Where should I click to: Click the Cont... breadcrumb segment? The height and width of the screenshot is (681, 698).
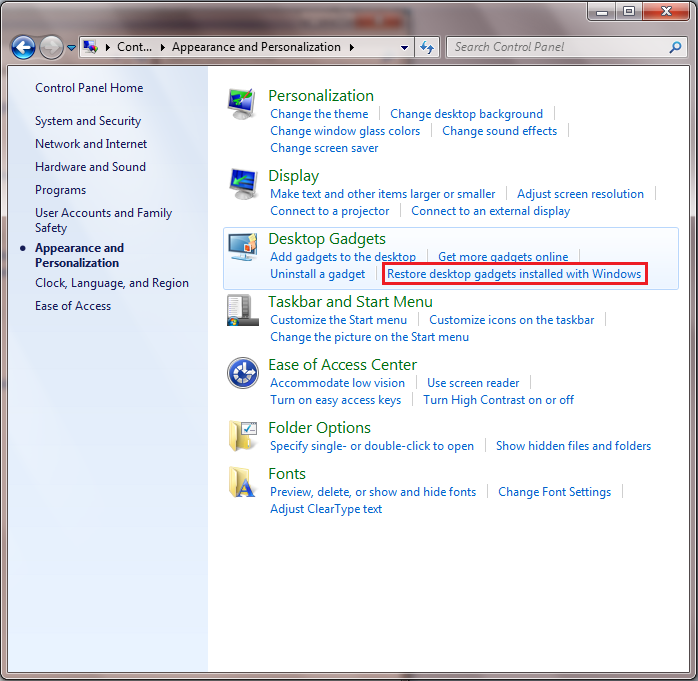point(134,47)
